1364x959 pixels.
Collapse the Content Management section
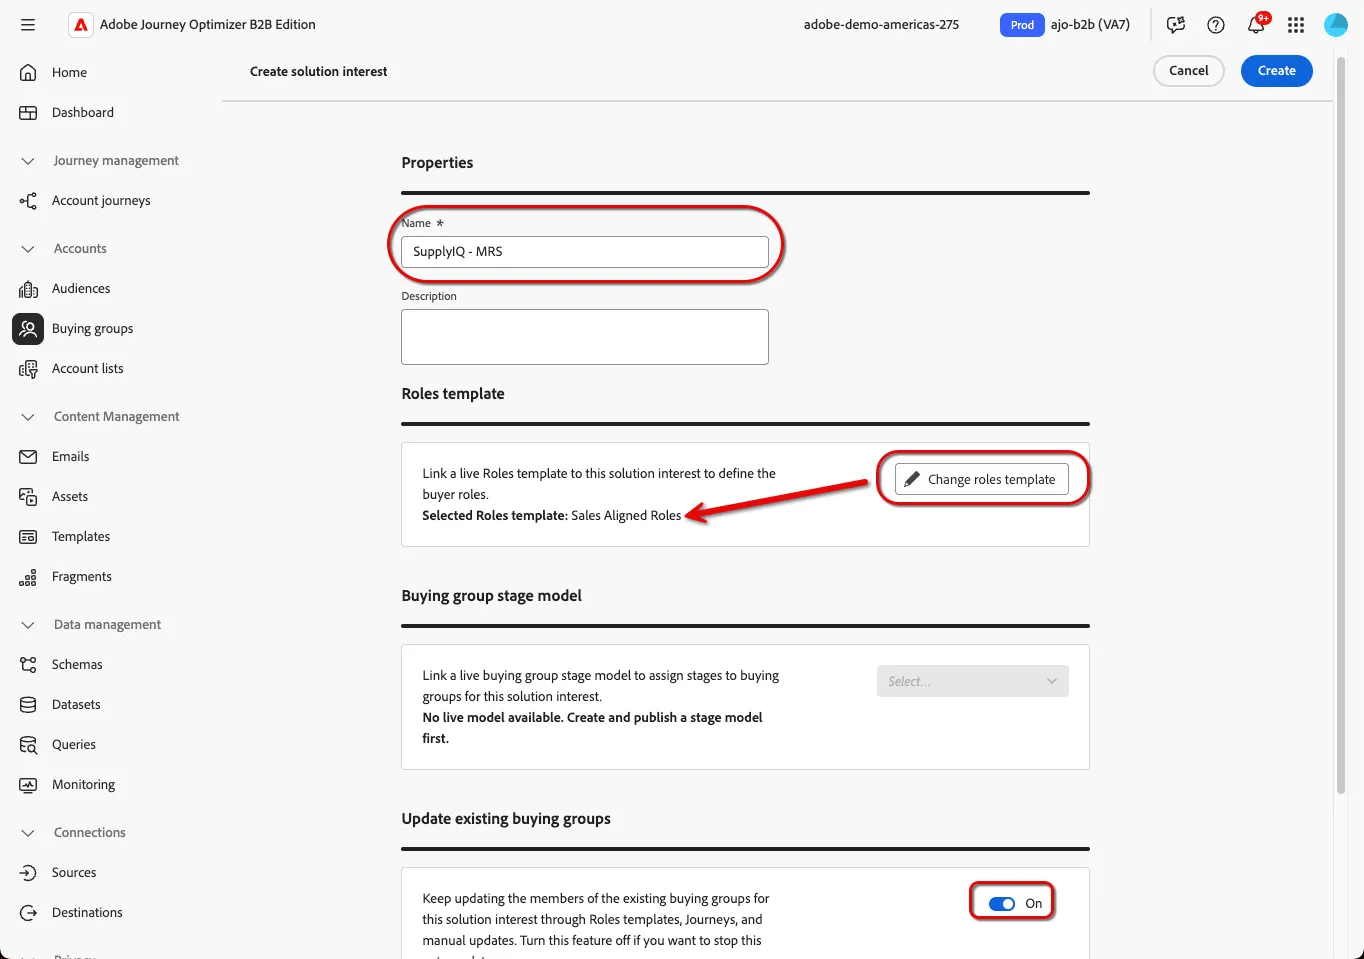[28, 416]
